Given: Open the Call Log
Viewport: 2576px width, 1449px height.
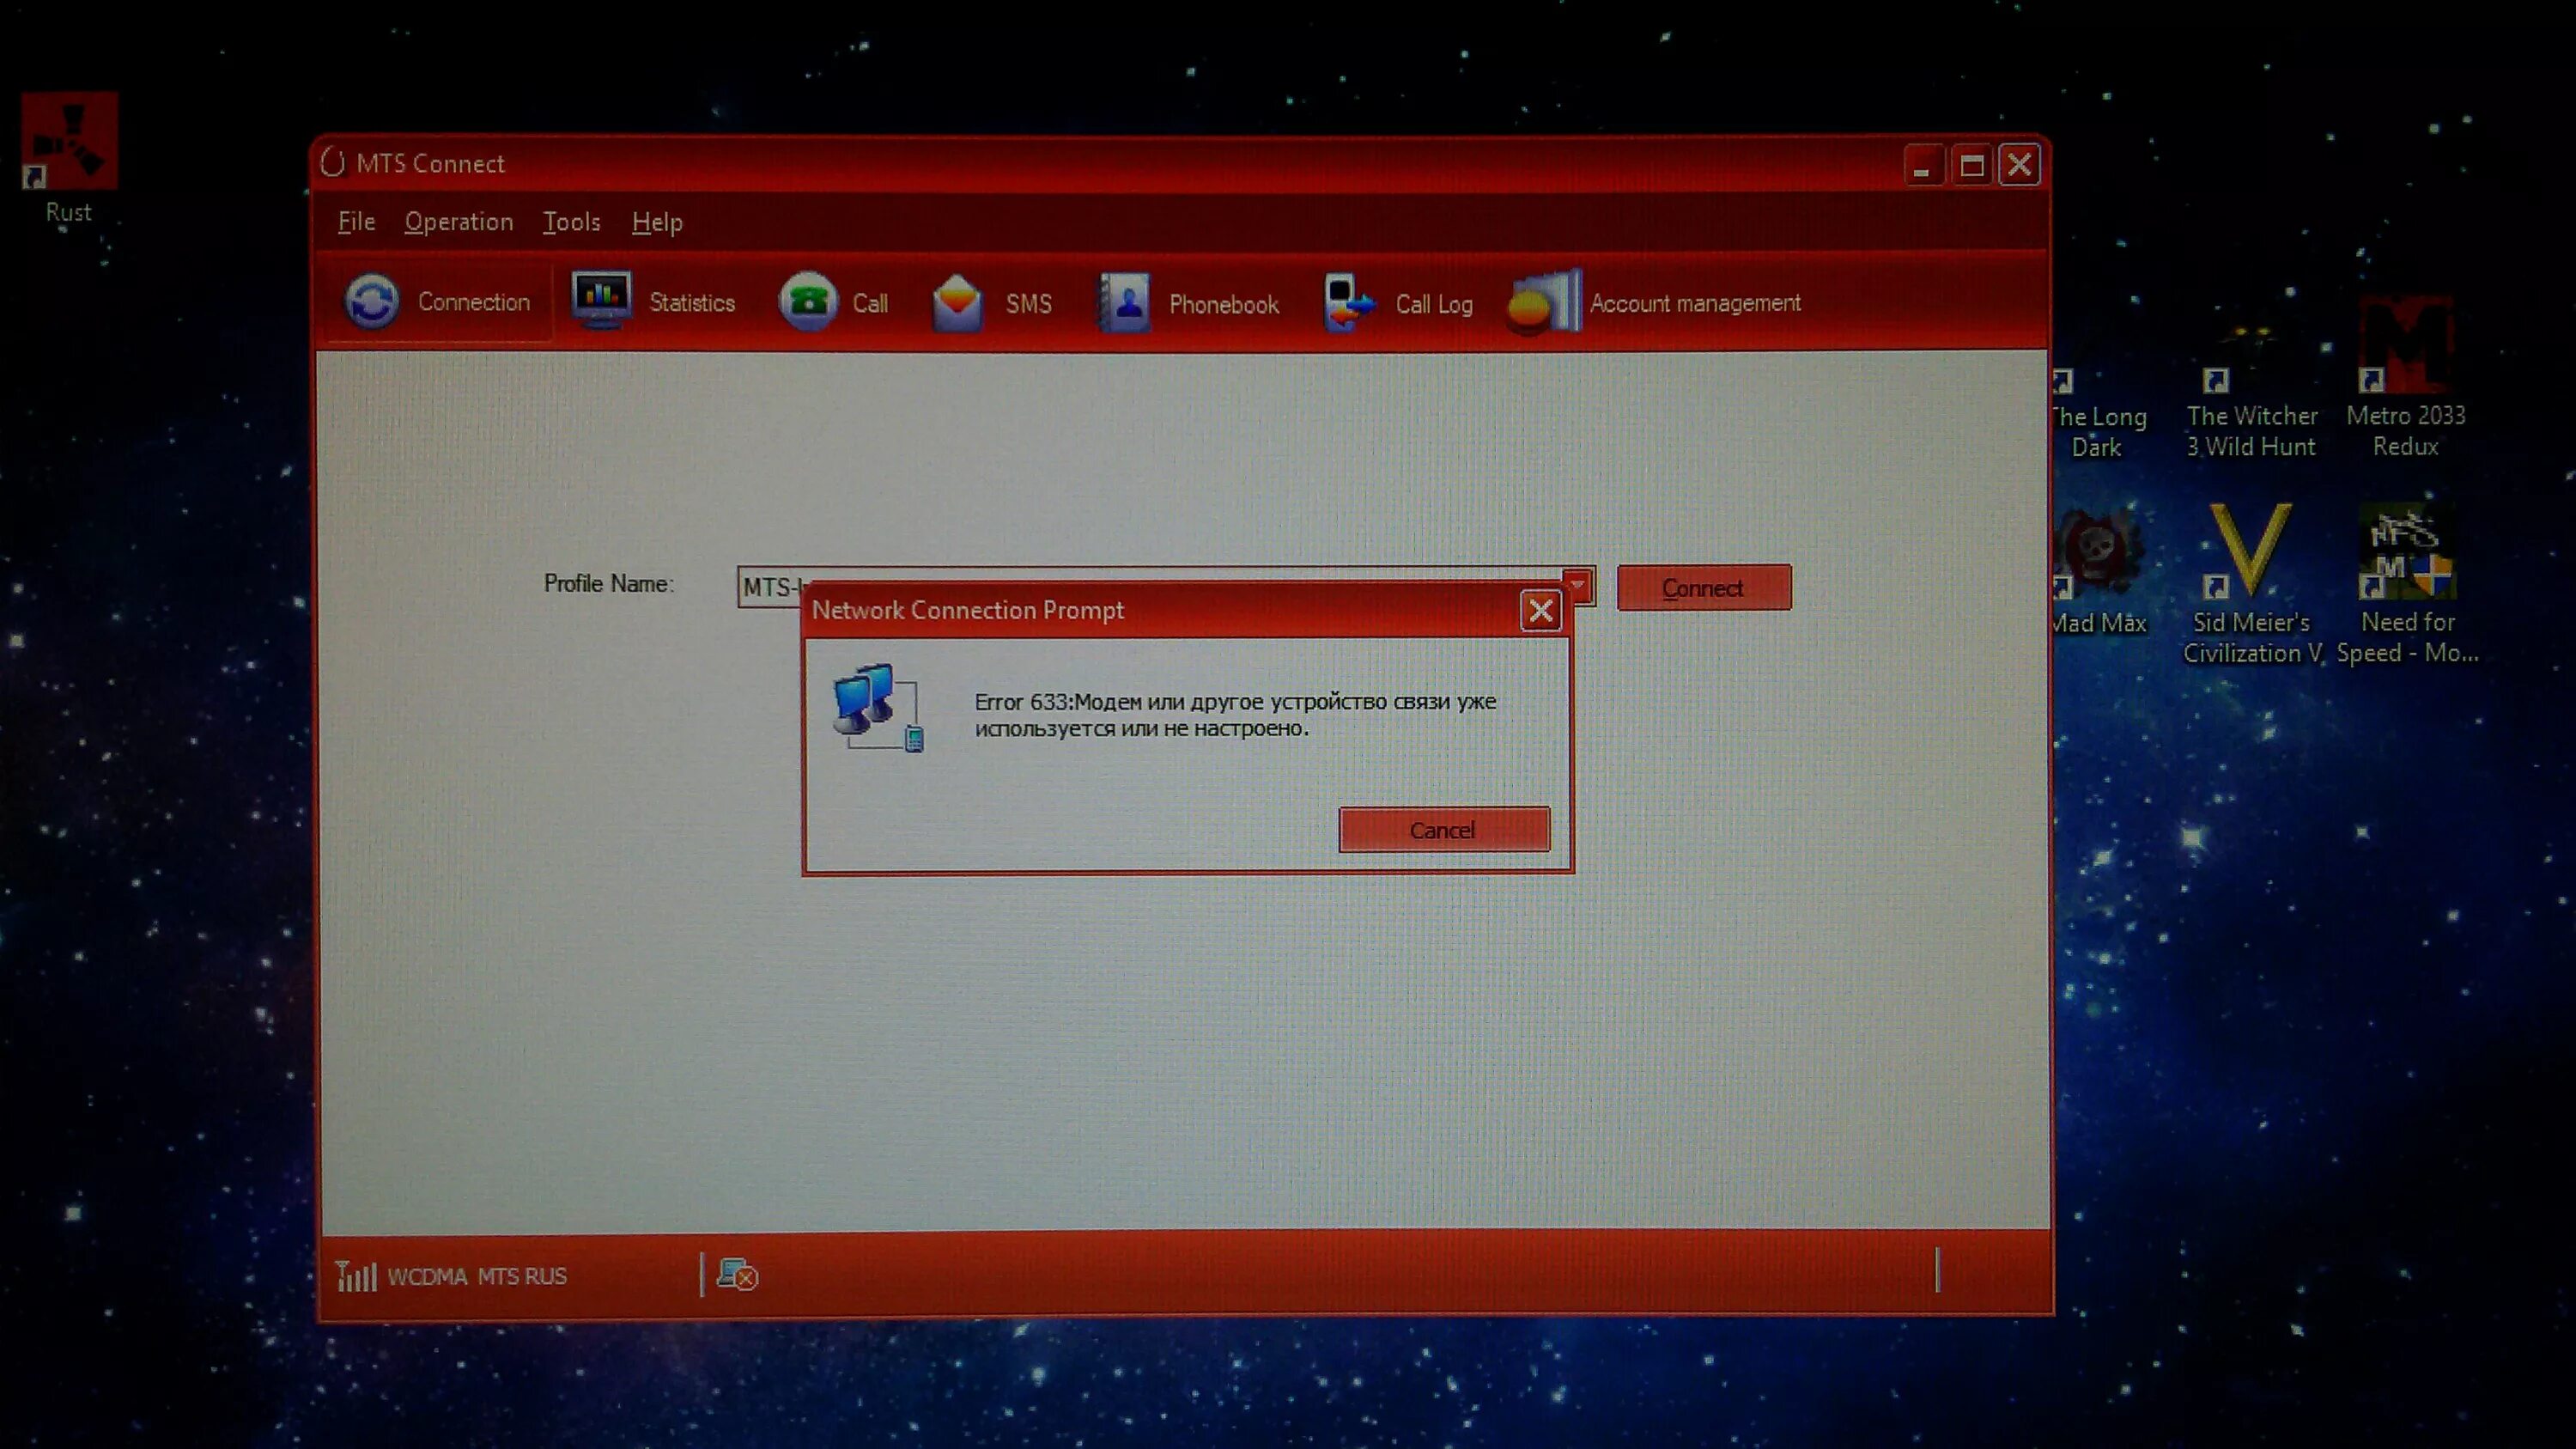Looking at the screenshot, I should pyautogui.click(x=1398, y=303).
